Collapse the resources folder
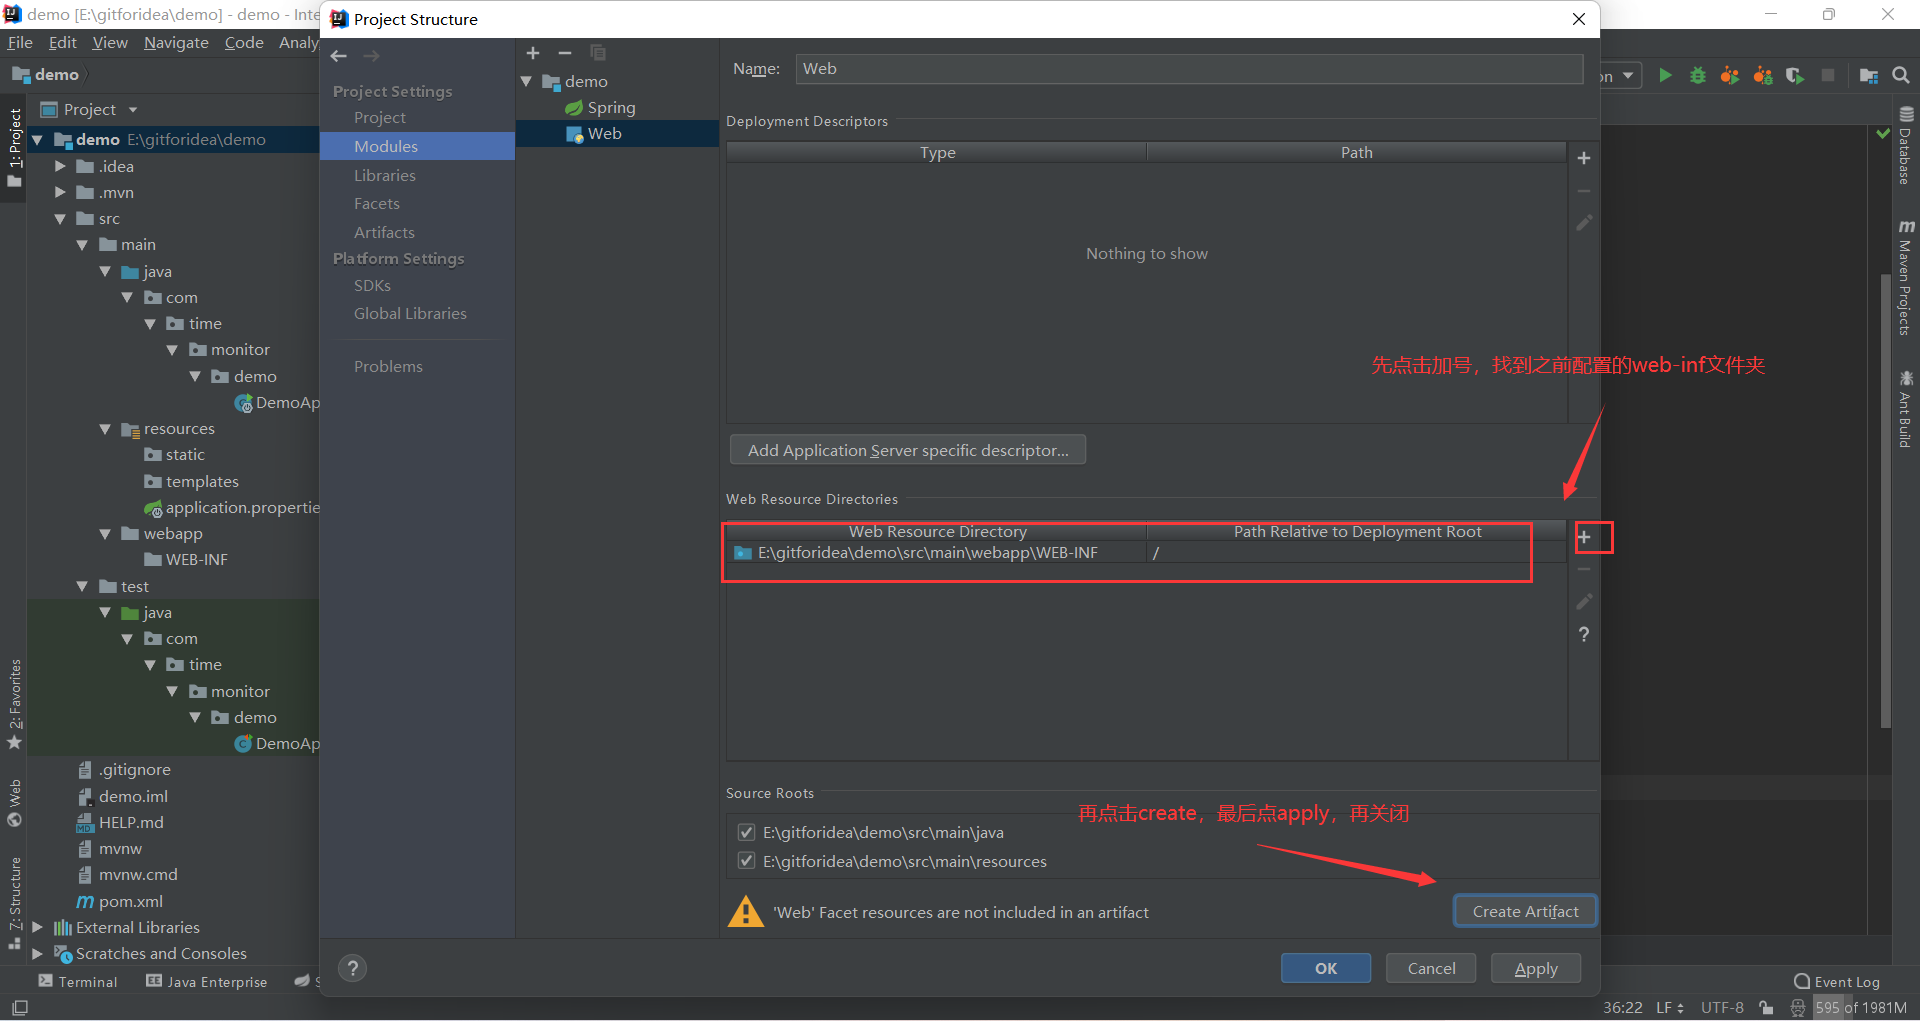 pyautogui.click(x=105, y=428)
